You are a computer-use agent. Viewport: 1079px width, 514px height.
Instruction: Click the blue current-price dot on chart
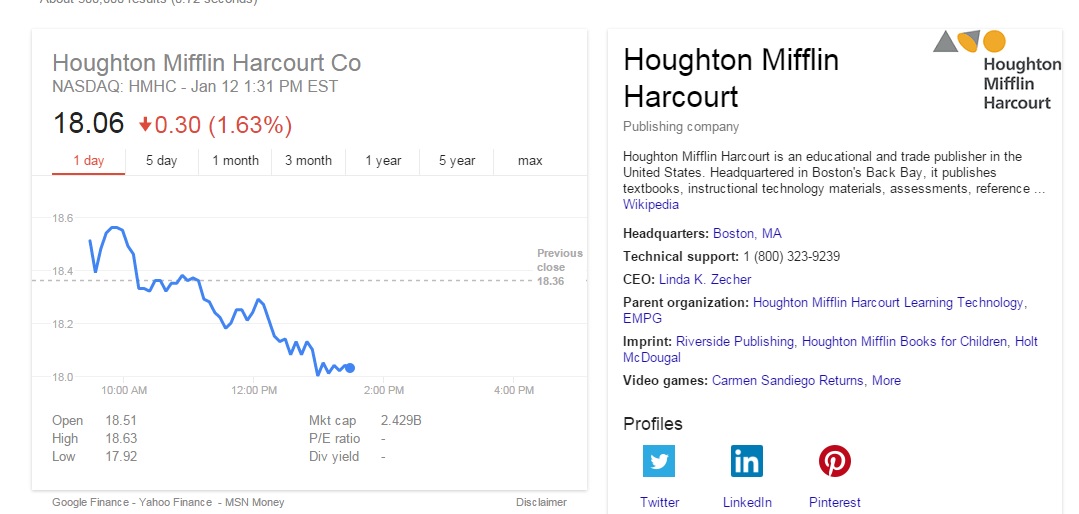(350, 368)
